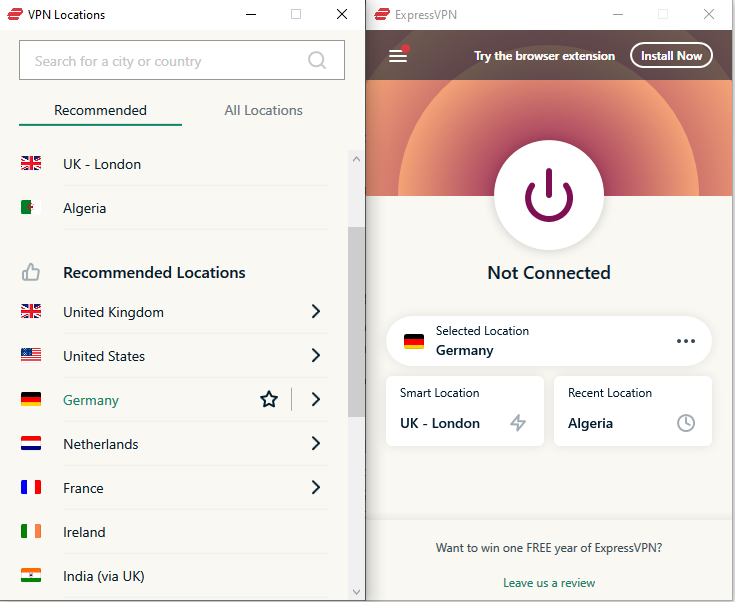Click the Smart Location lightning icon
The image size is (735, 602).
(x=518, y=422)
